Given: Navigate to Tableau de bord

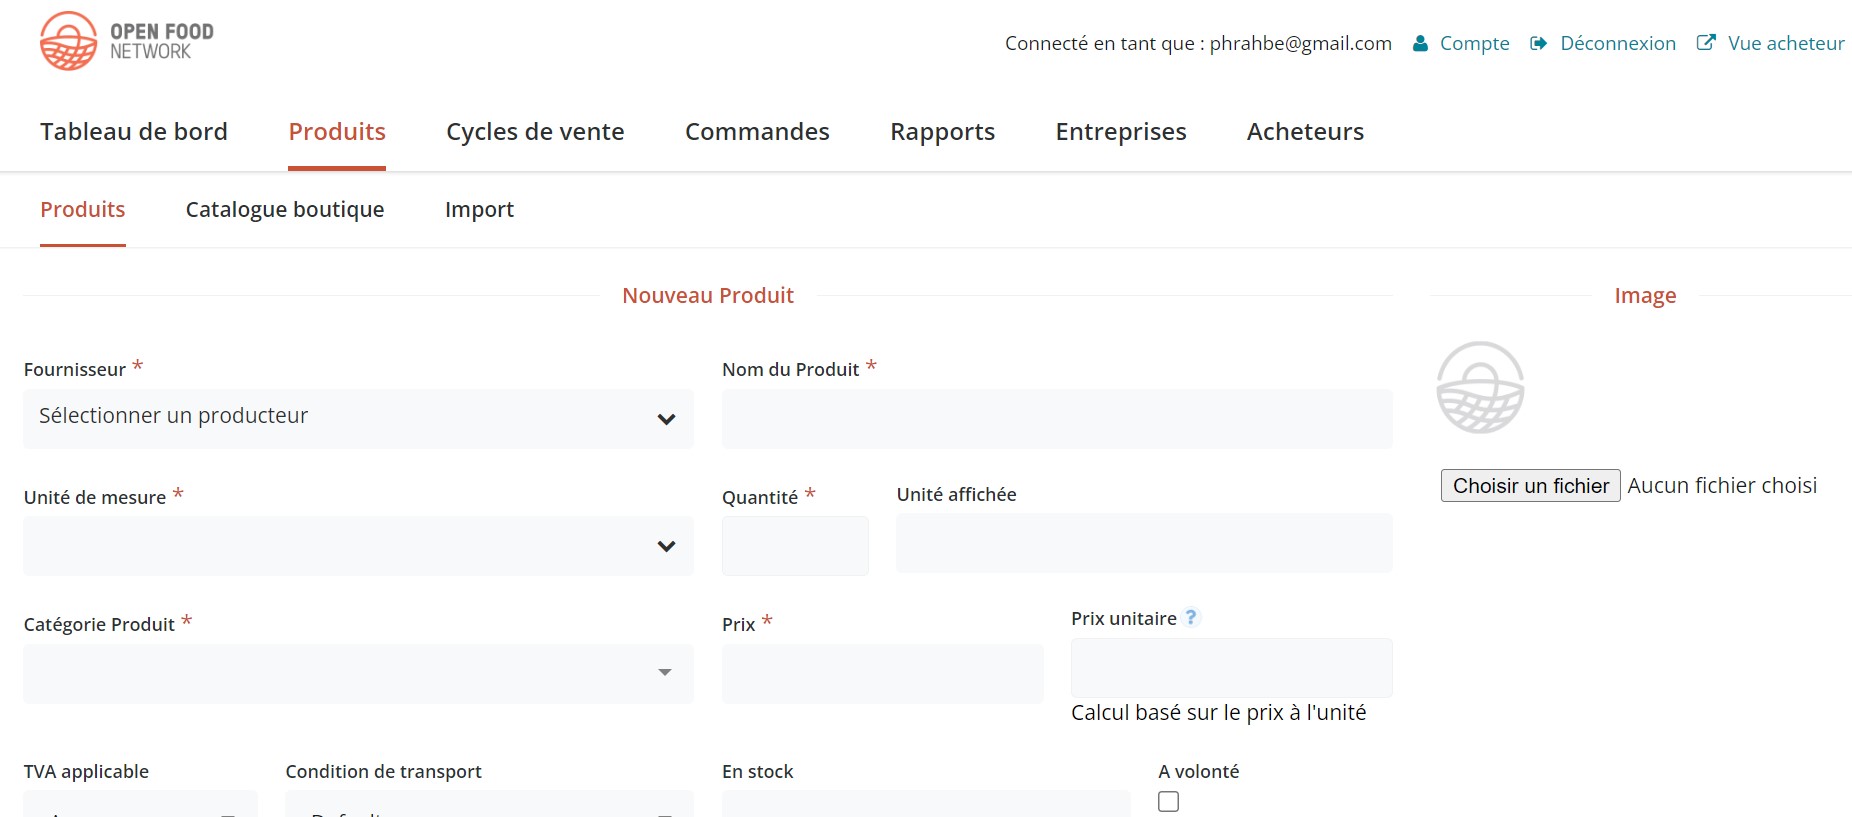Looking at the screenshot, I should coord(134,132).
